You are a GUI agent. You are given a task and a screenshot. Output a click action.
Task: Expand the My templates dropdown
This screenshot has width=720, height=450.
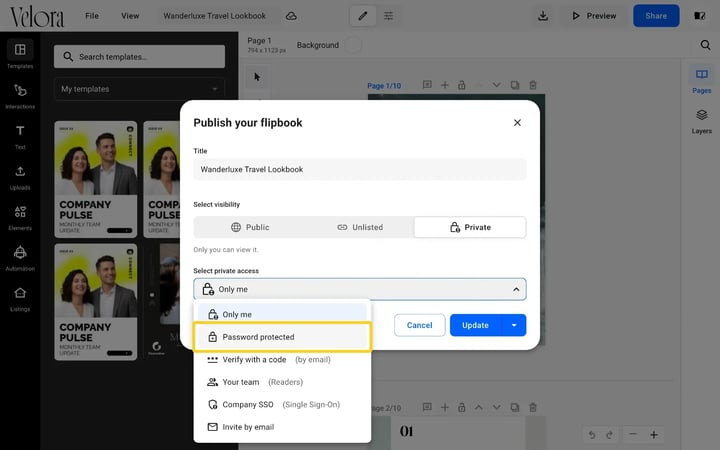(x=139, y=89)
